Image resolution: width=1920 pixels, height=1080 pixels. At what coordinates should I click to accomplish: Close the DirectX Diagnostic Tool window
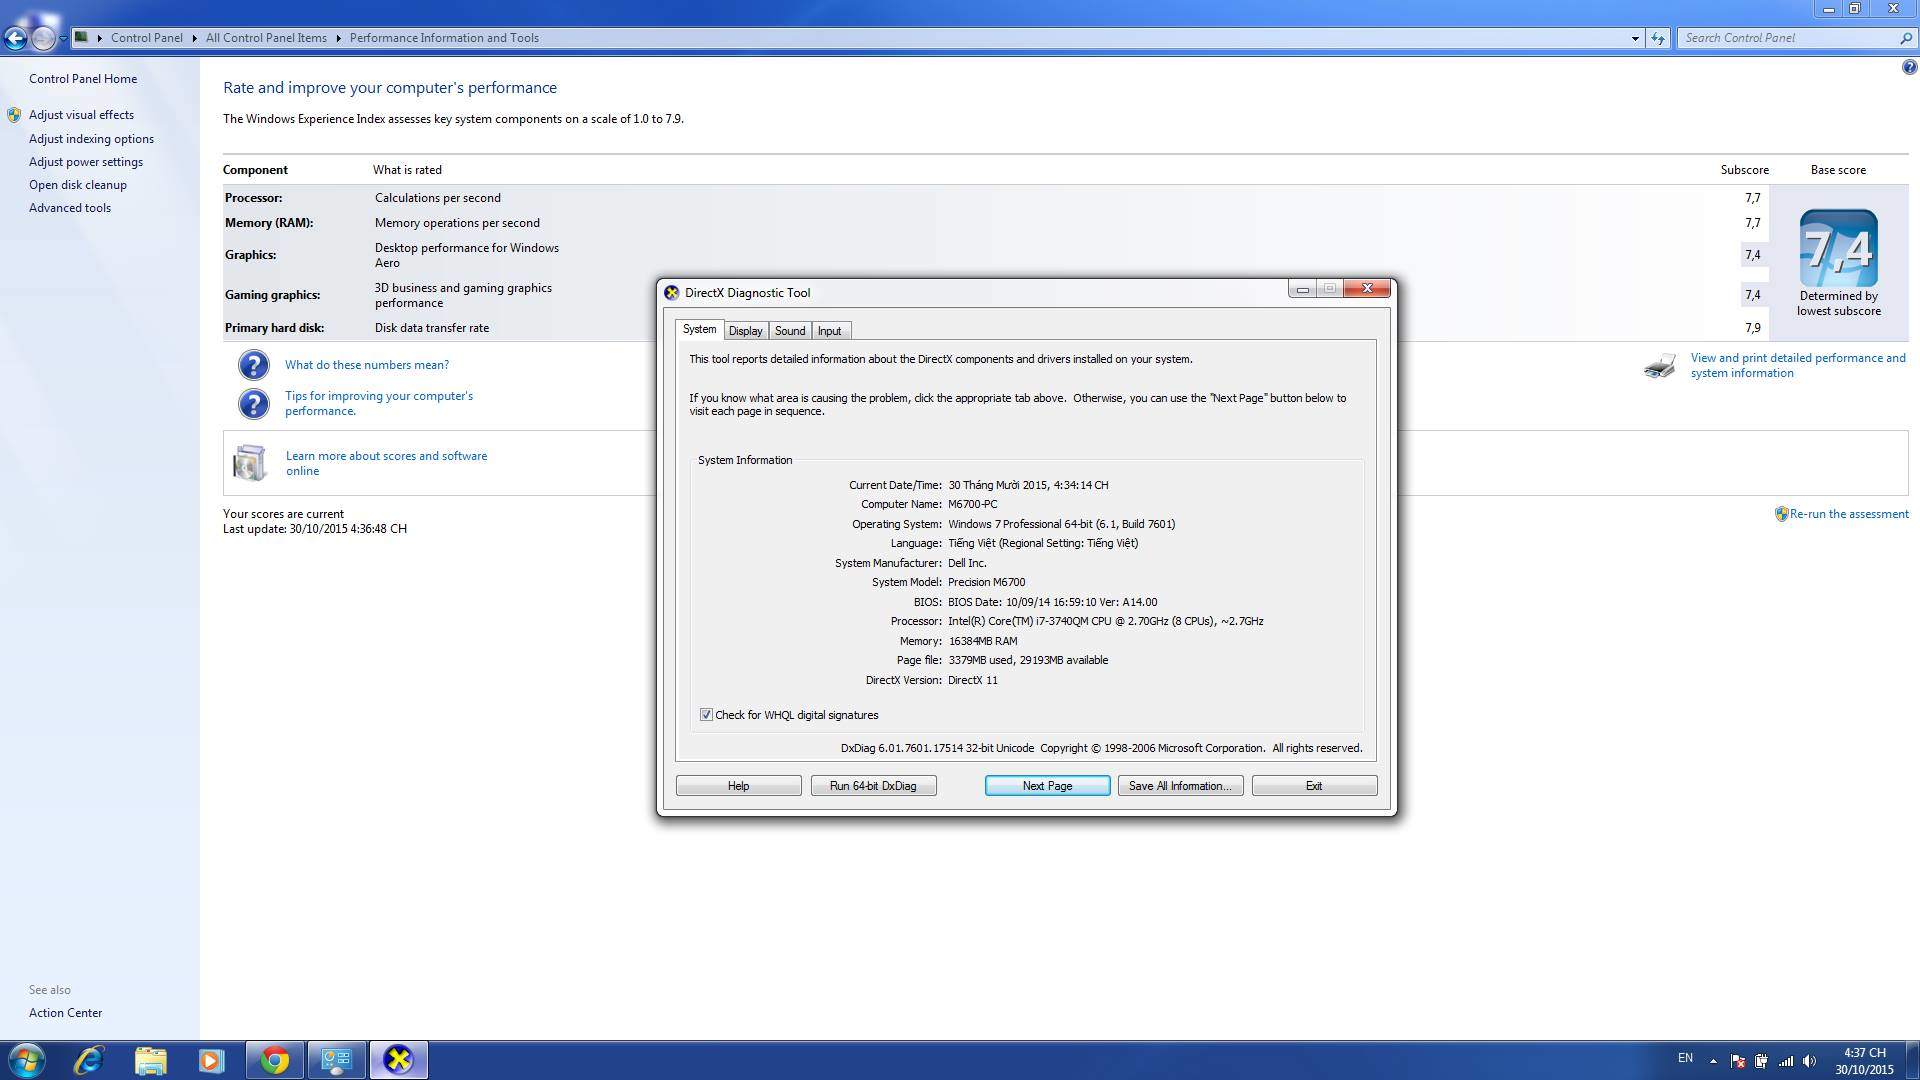pyautogui.click(x=1367, y=289)
